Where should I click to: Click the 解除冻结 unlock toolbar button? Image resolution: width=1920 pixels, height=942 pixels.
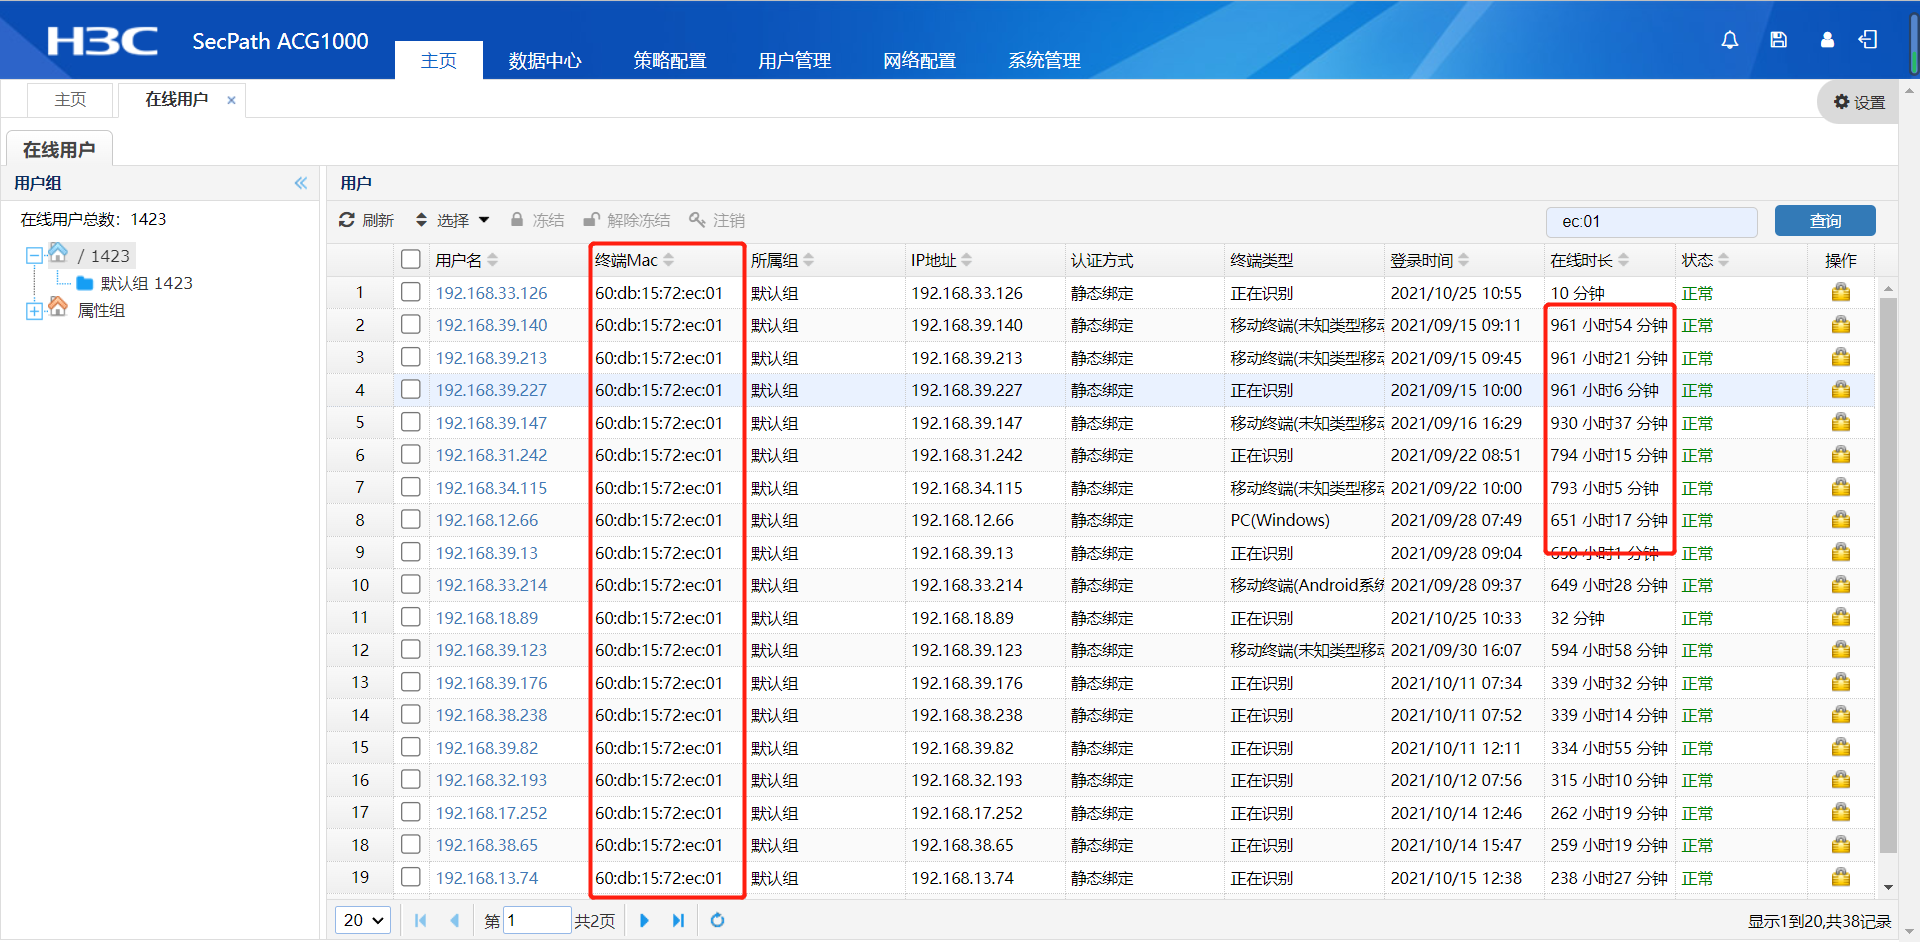click(x=627, y=220)
